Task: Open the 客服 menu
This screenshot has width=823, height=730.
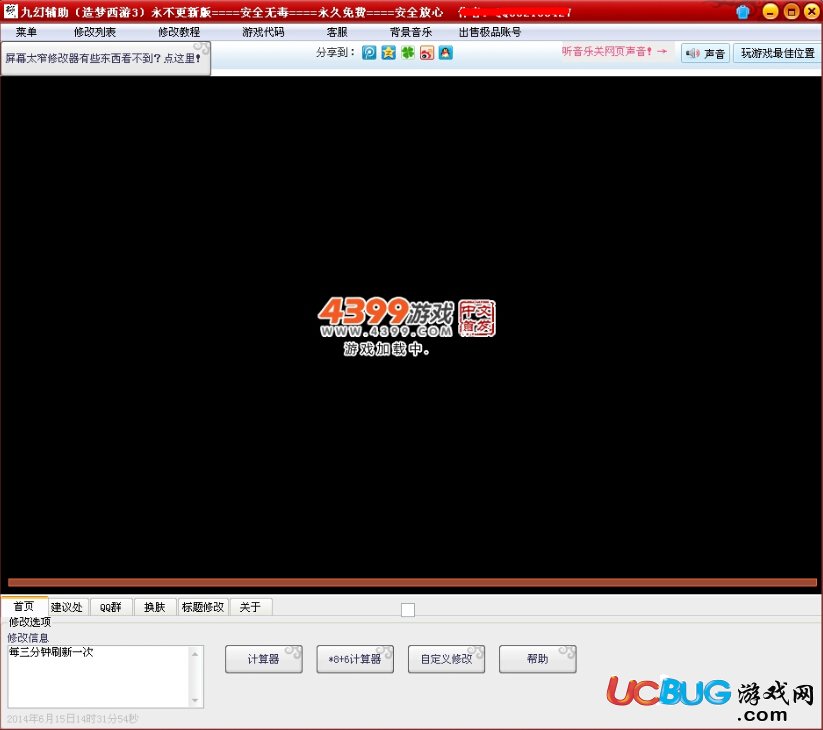Action: click(337, 32)
